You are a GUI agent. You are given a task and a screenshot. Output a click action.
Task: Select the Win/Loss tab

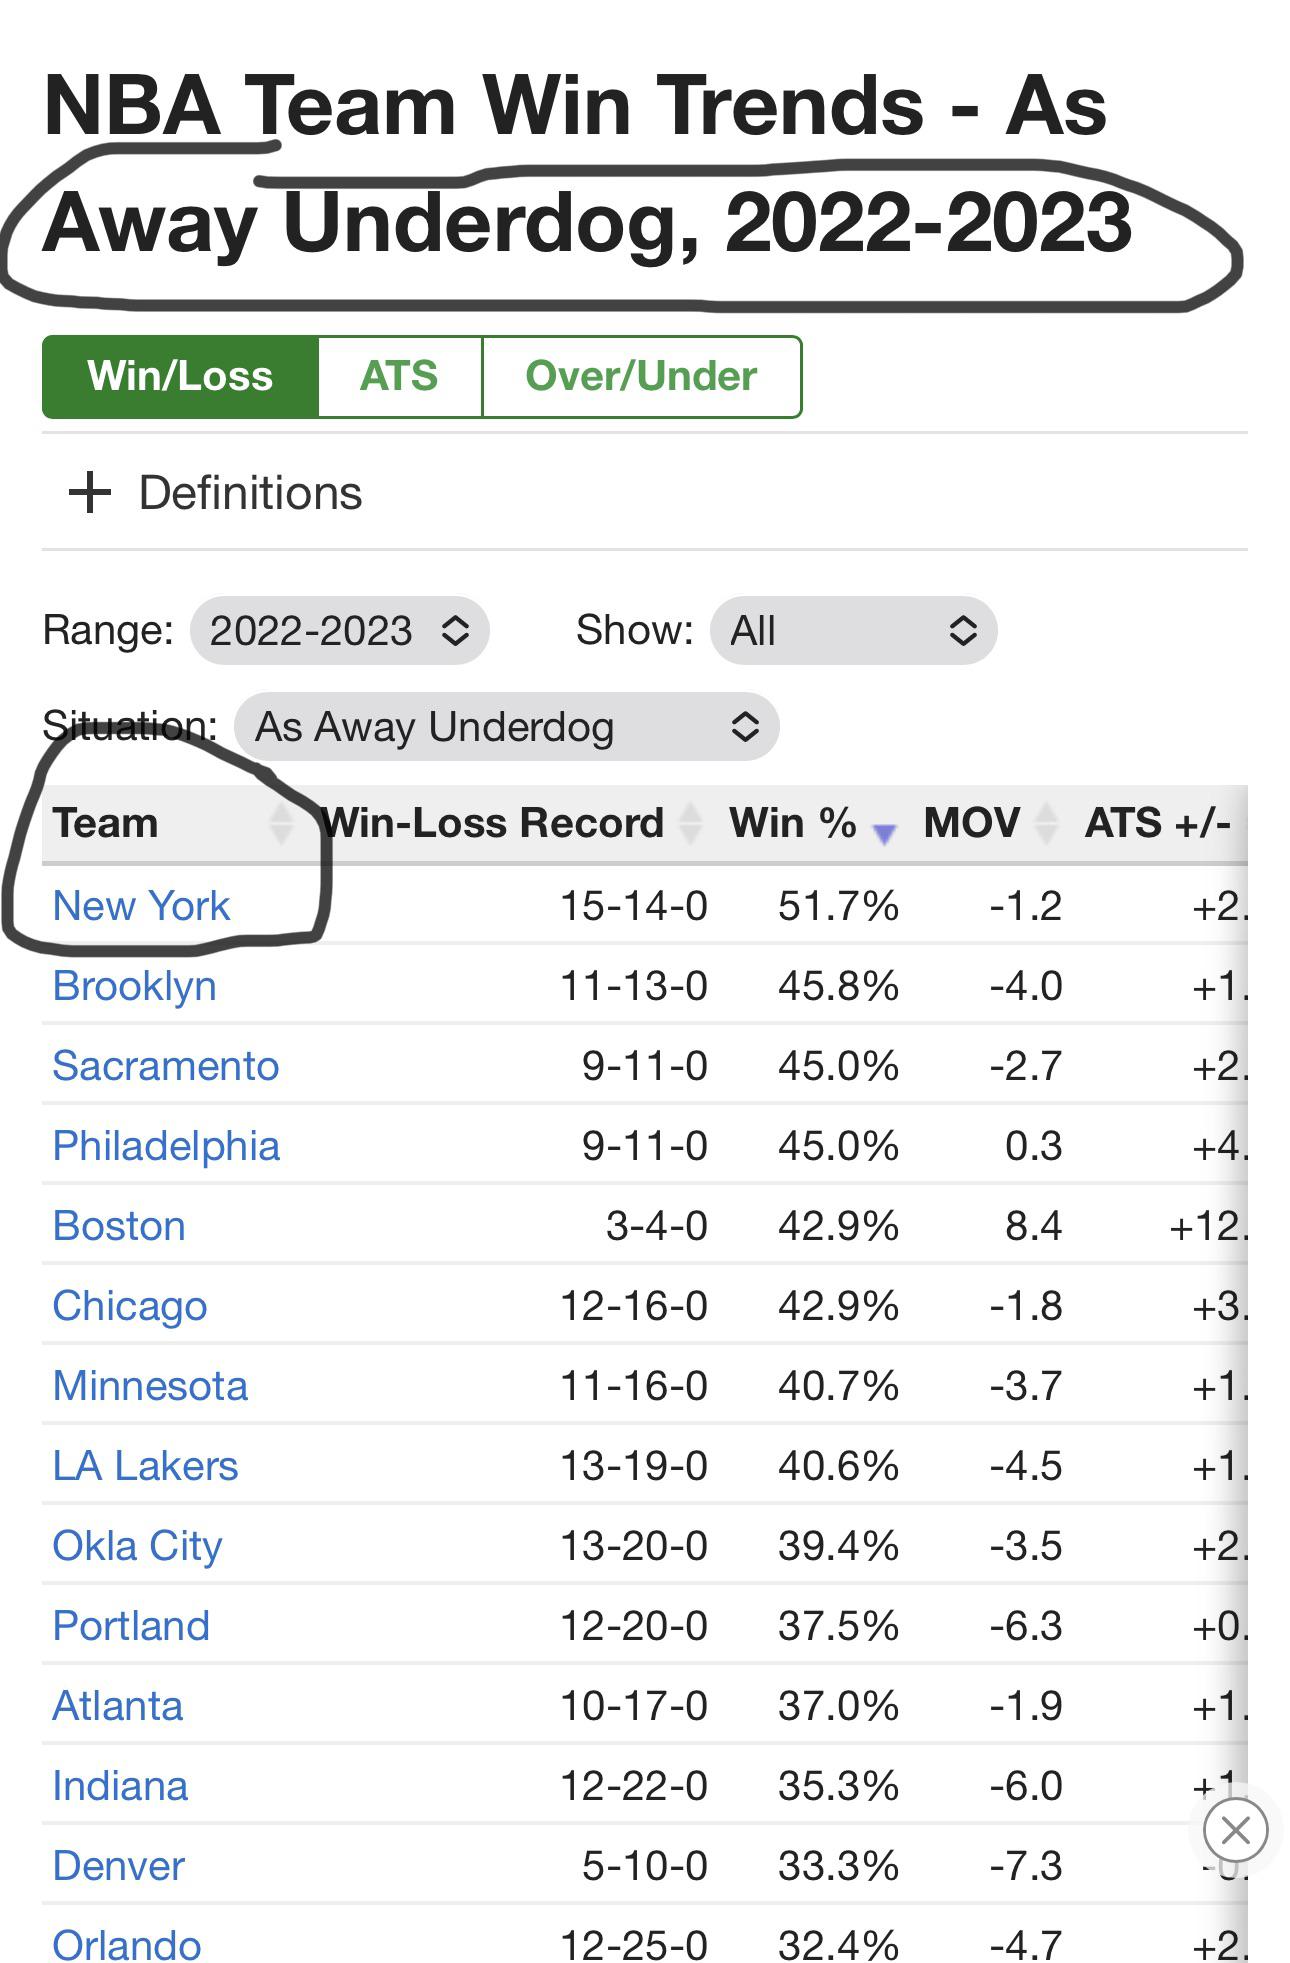[x=180, y=377]
